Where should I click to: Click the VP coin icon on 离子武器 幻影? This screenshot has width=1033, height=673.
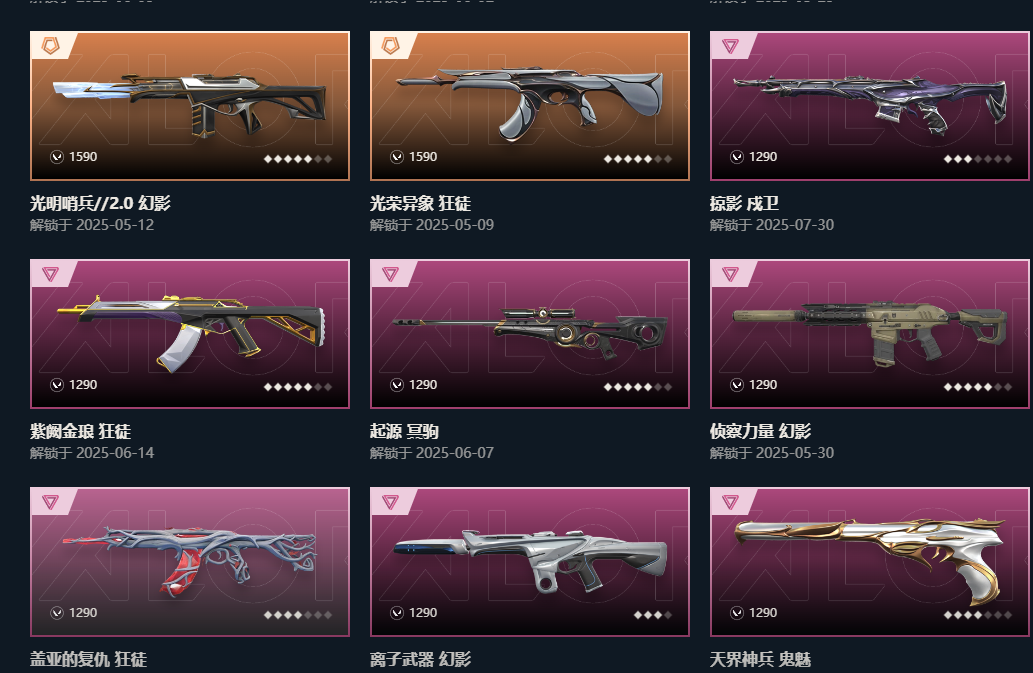(x=397, y=613)
